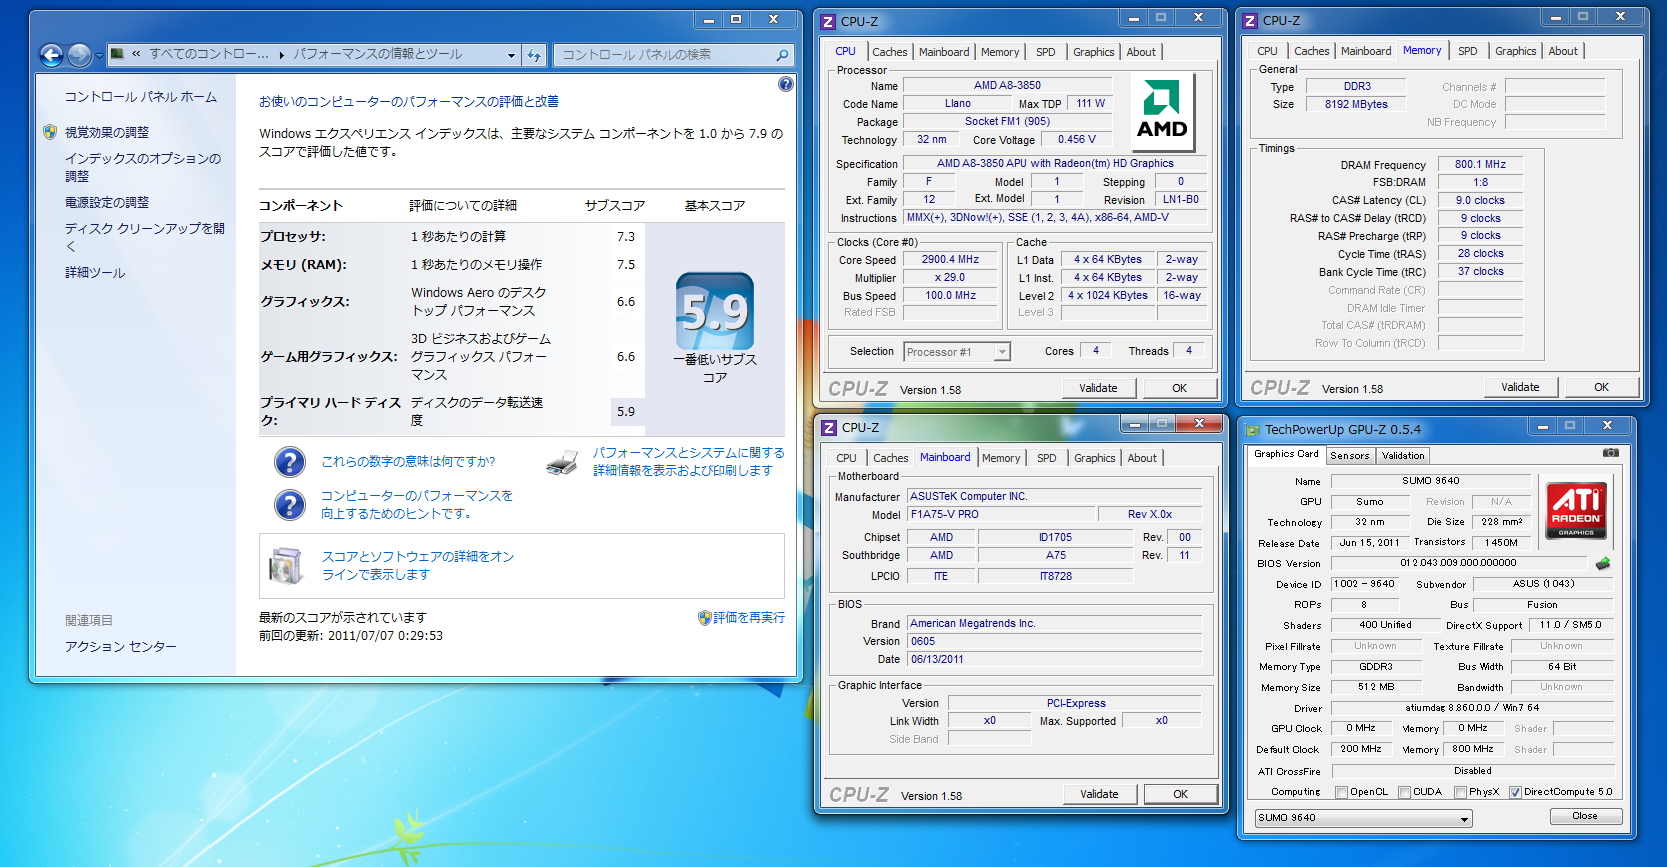
Task: Toggle the OpenCL checkbox in GPU-Z
Action: coord(1342,792)
